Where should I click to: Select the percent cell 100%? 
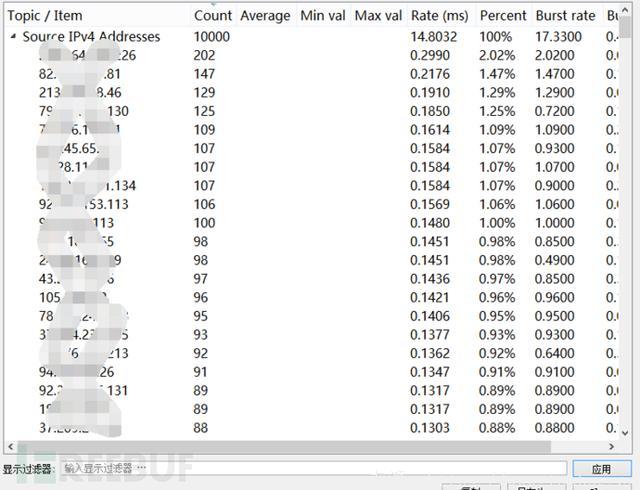496,37
